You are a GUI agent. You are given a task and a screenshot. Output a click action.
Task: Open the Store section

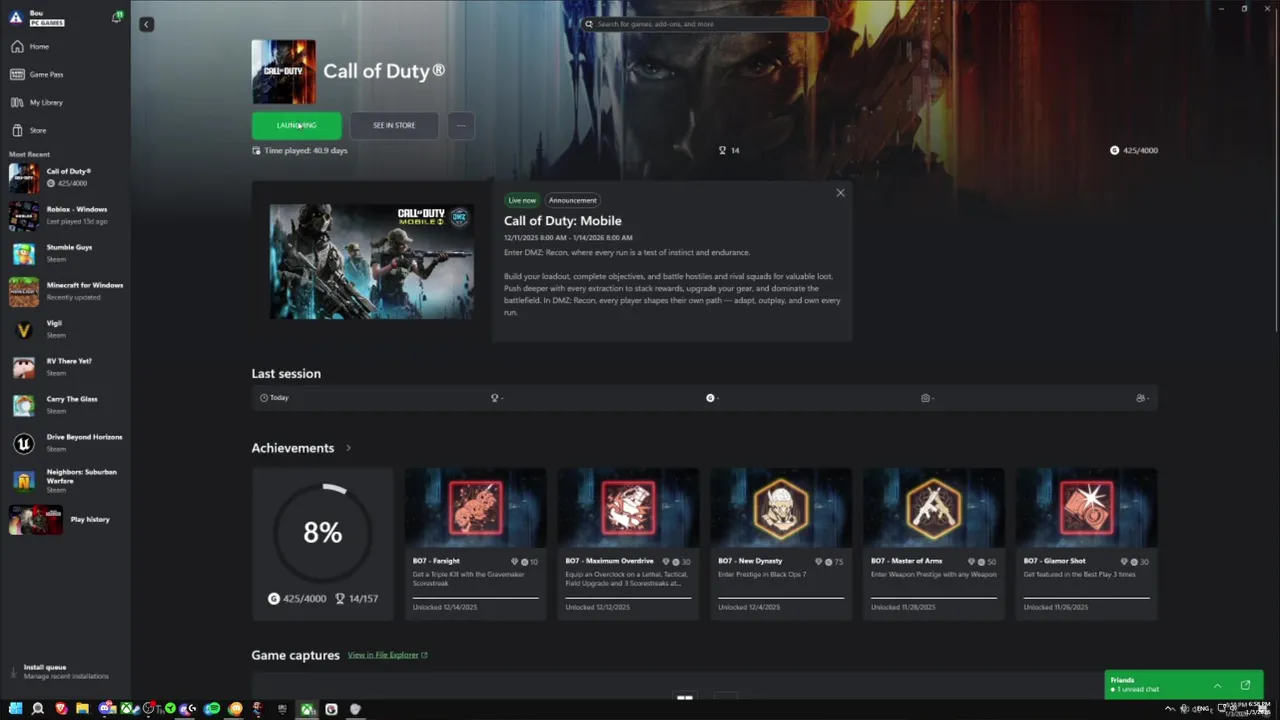coord(65,131)
